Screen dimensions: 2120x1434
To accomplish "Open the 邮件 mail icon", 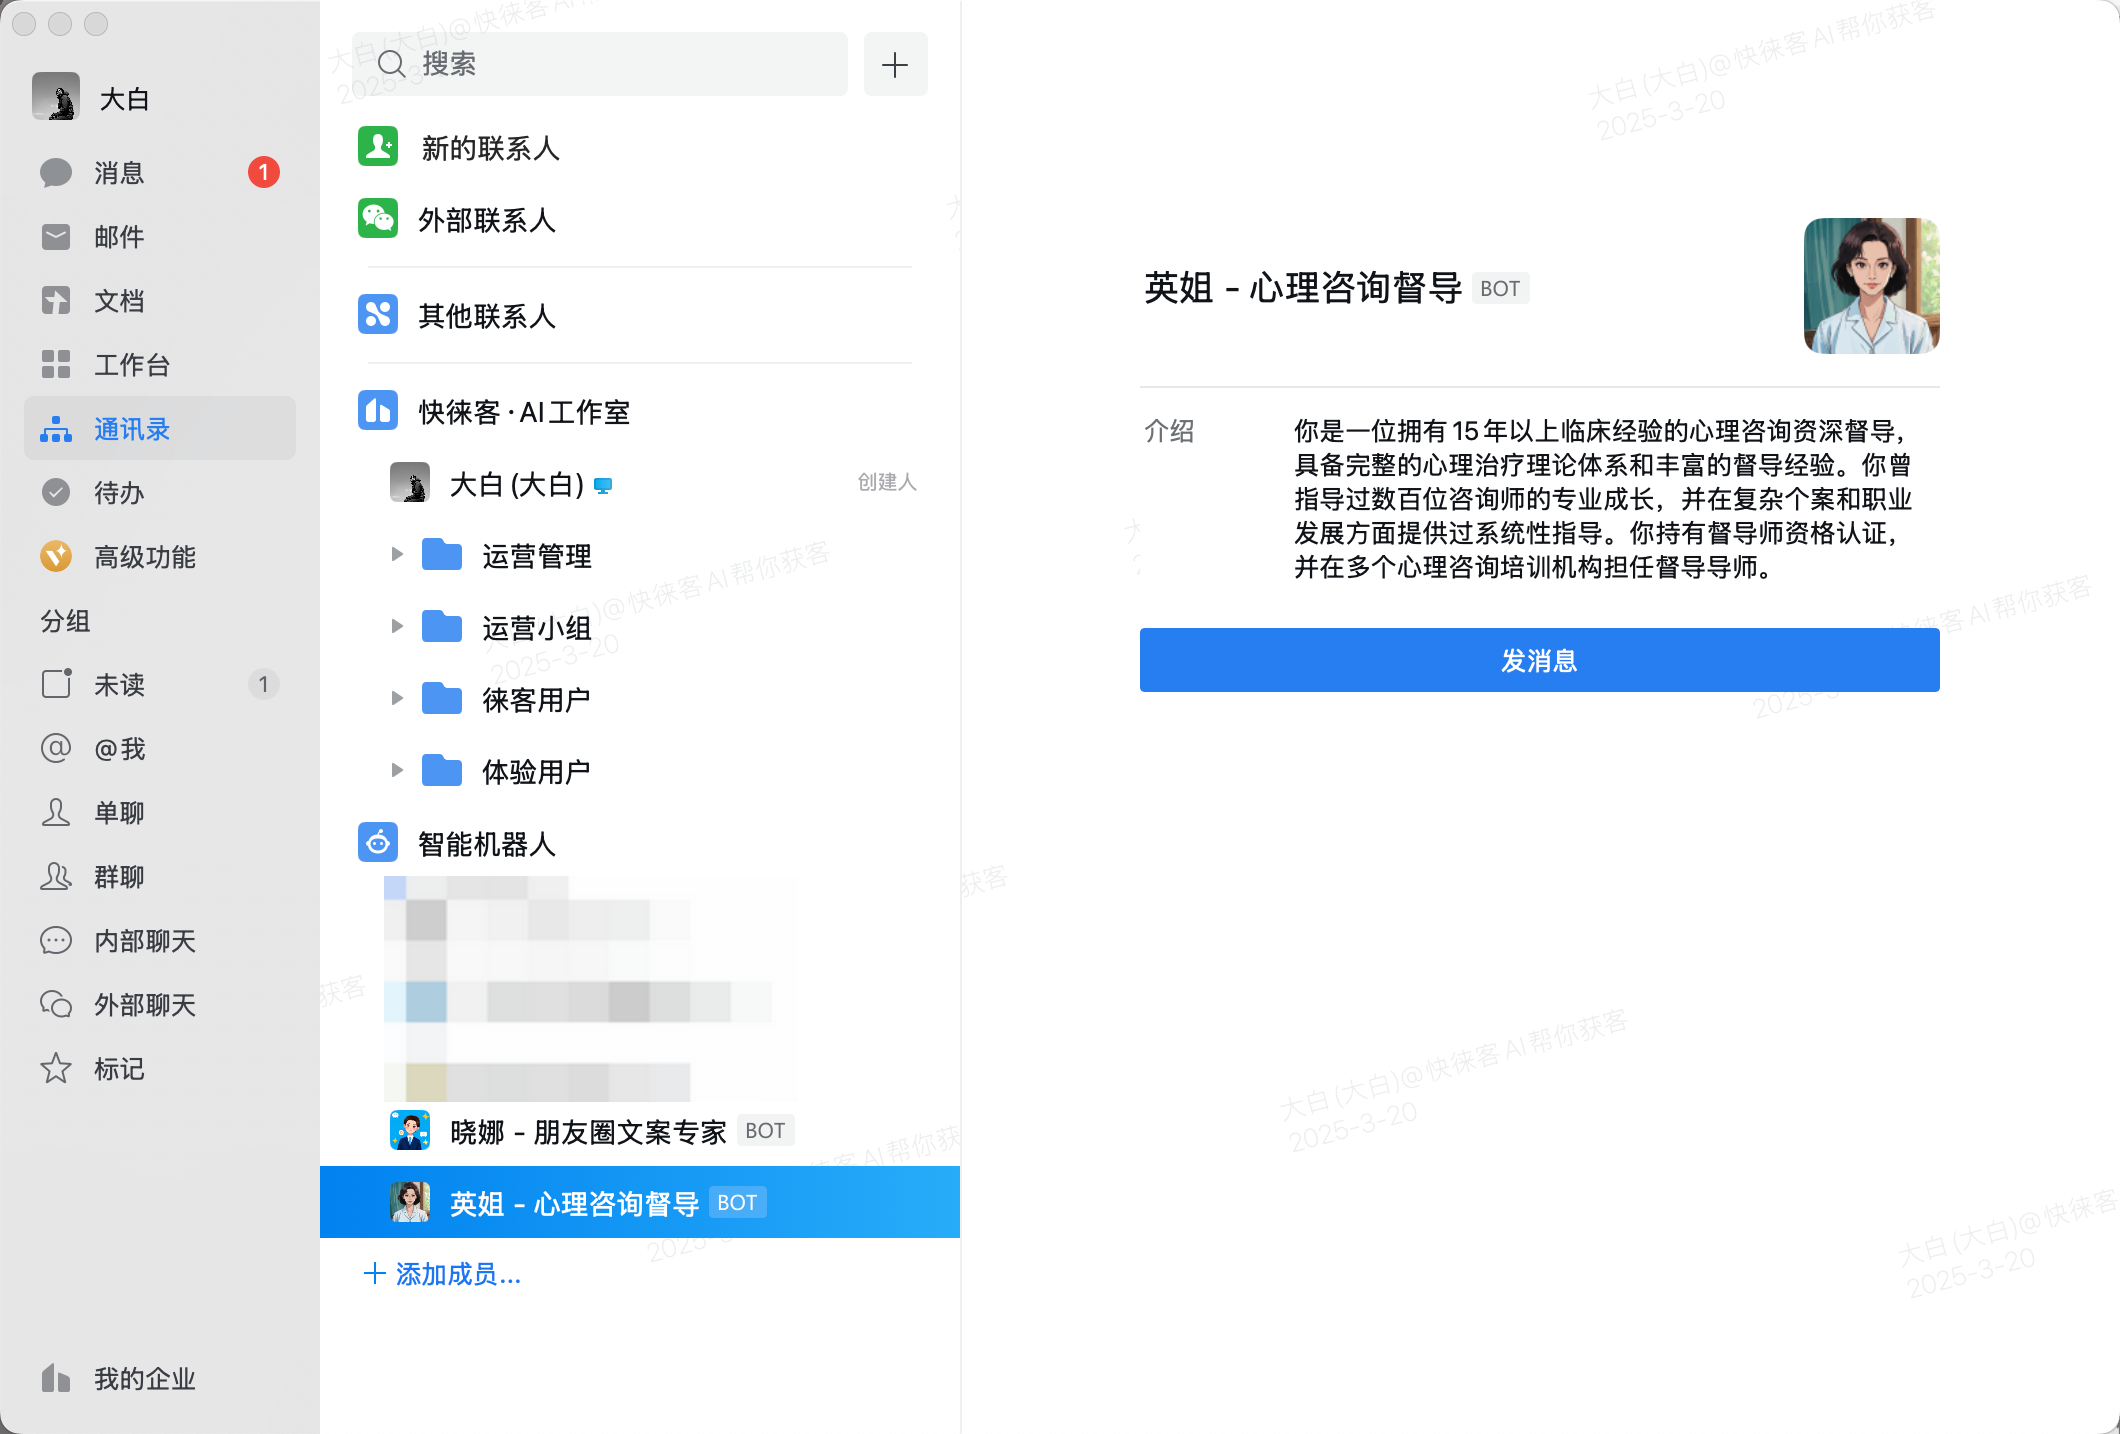I will pyautogui.click(x=56, y=237).
